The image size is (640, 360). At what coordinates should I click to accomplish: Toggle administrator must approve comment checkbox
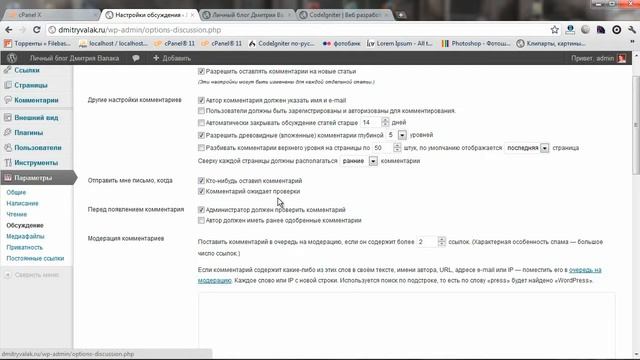click(x=201, y=209)
